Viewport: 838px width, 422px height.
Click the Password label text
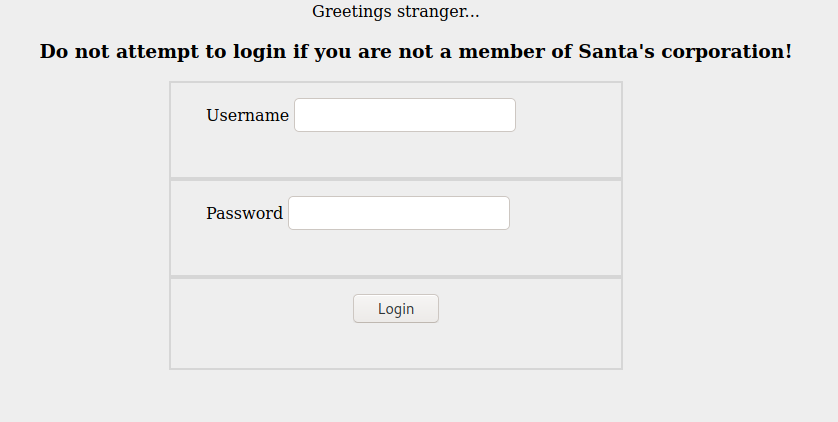pyautogui.click(x=244, y=213)
